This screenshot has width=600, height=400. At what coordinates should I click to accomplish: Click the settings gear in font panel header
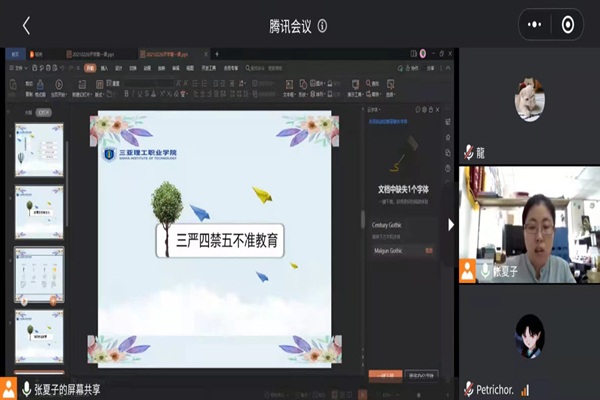point(424,110)
